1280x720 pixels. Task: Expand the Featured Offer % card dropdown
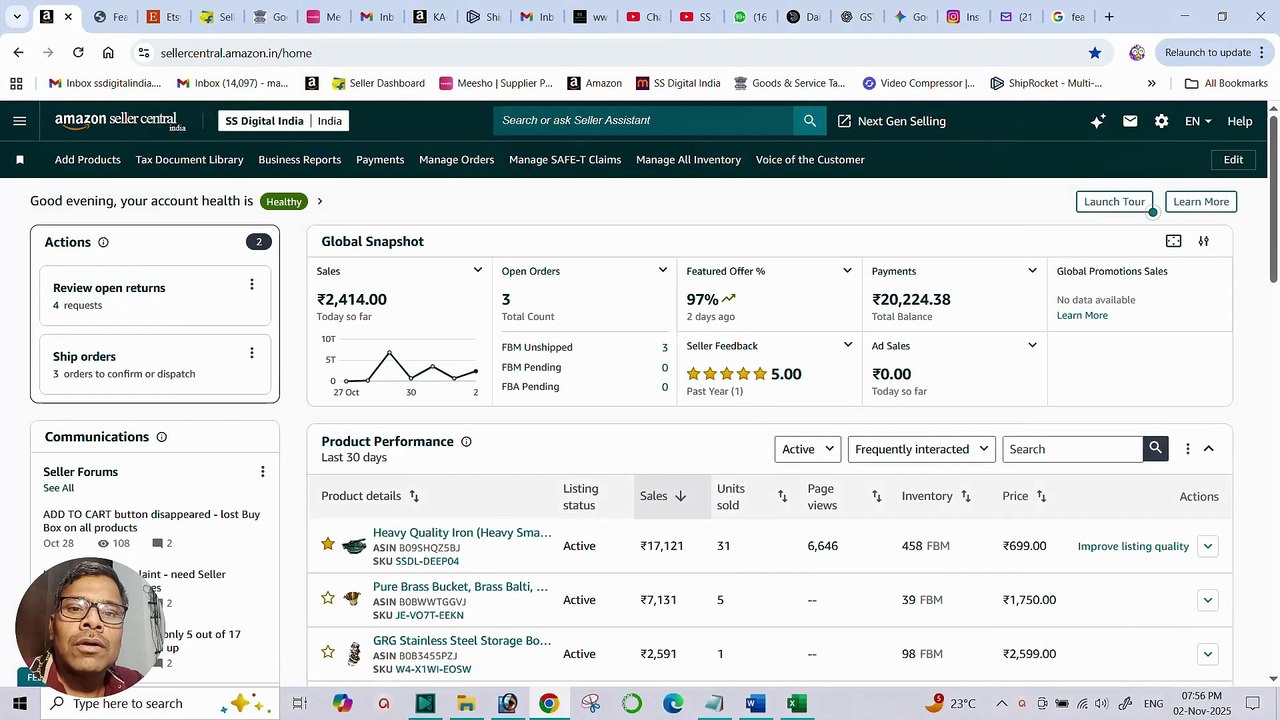click(x=847, y=271)
